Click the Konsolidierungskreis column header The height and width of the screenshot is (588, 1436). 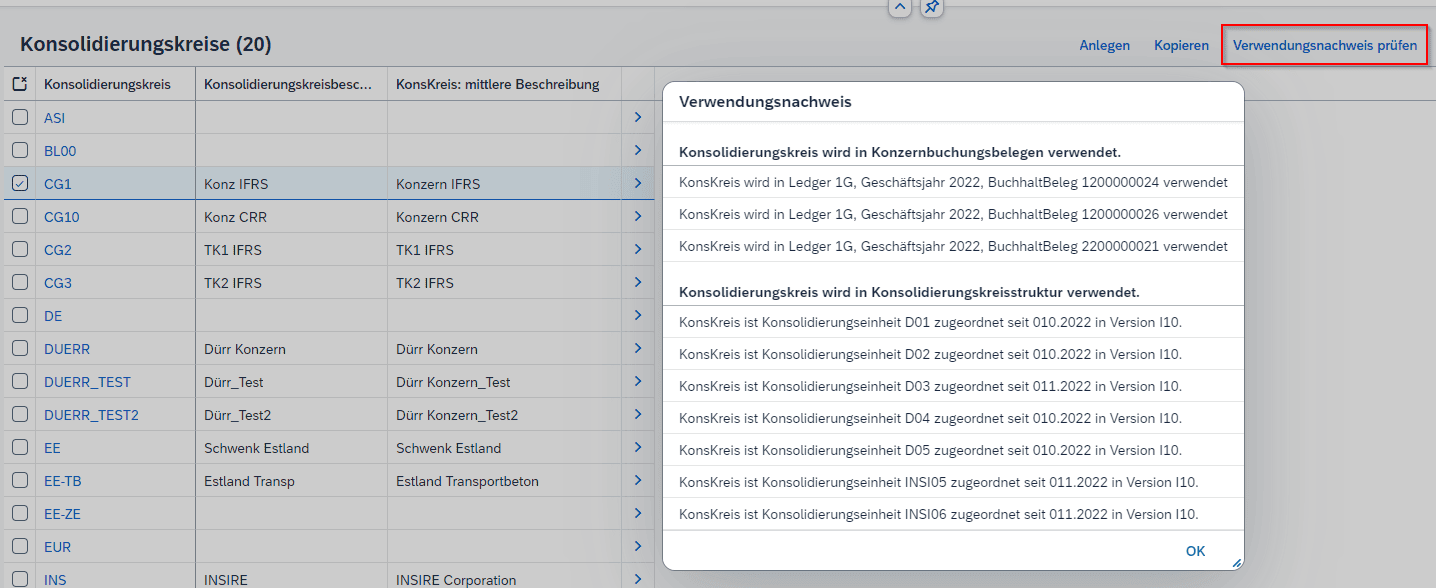pyautogui.click(x=107, y=84)
